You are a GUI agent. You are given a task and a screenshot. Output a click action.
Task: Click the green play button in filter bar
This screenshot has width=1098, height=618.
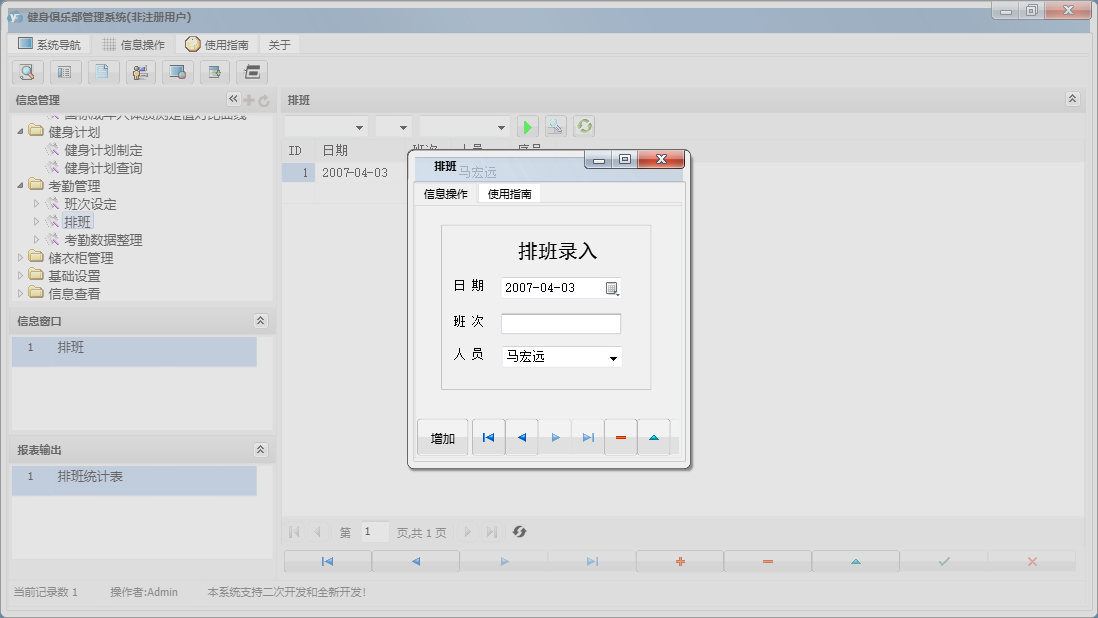pos(528,127)
